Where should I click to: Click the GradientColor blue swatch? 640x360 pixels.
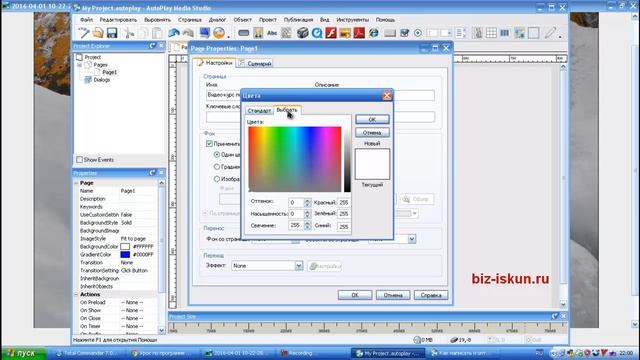(125, 254)
